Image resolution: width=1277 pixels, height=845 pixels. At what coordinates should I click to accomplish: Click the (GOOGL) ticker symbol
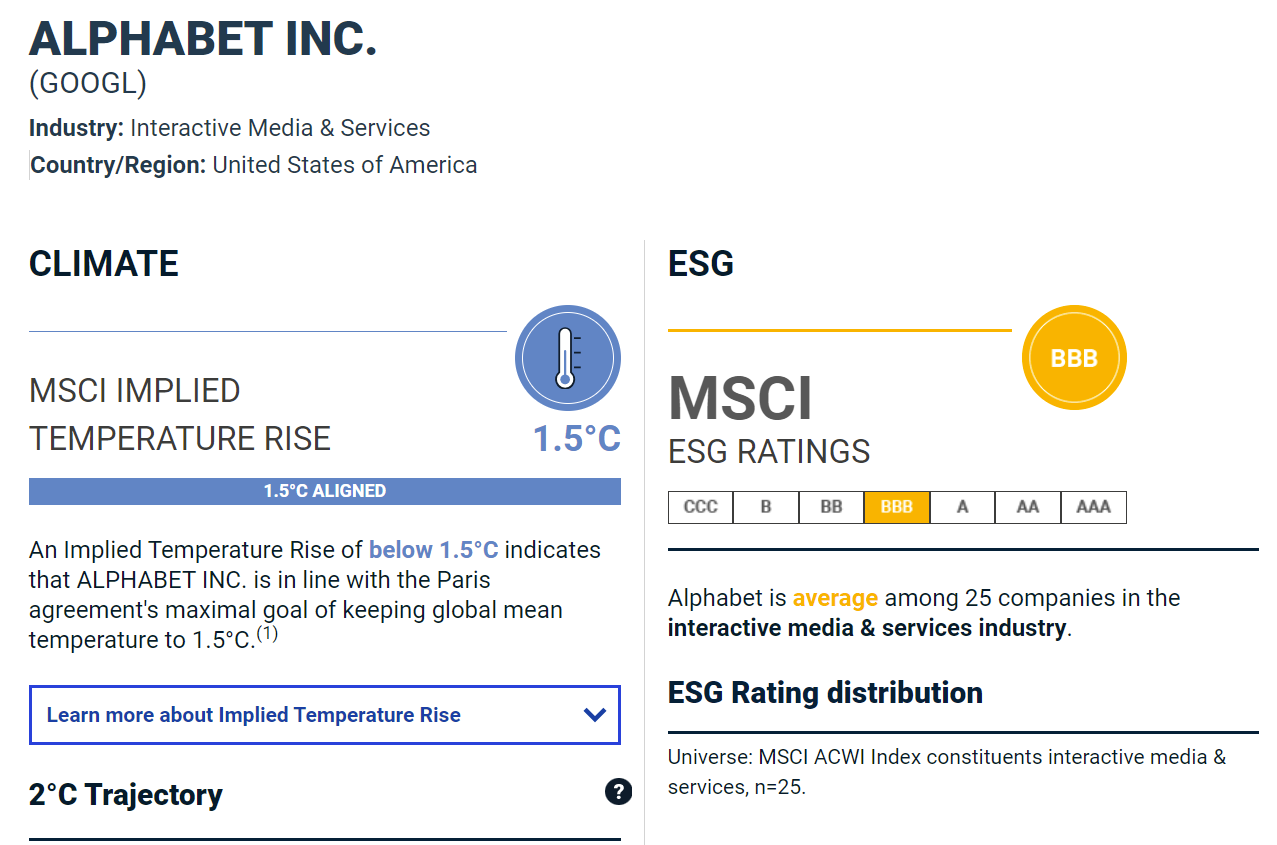click(88, 84)
